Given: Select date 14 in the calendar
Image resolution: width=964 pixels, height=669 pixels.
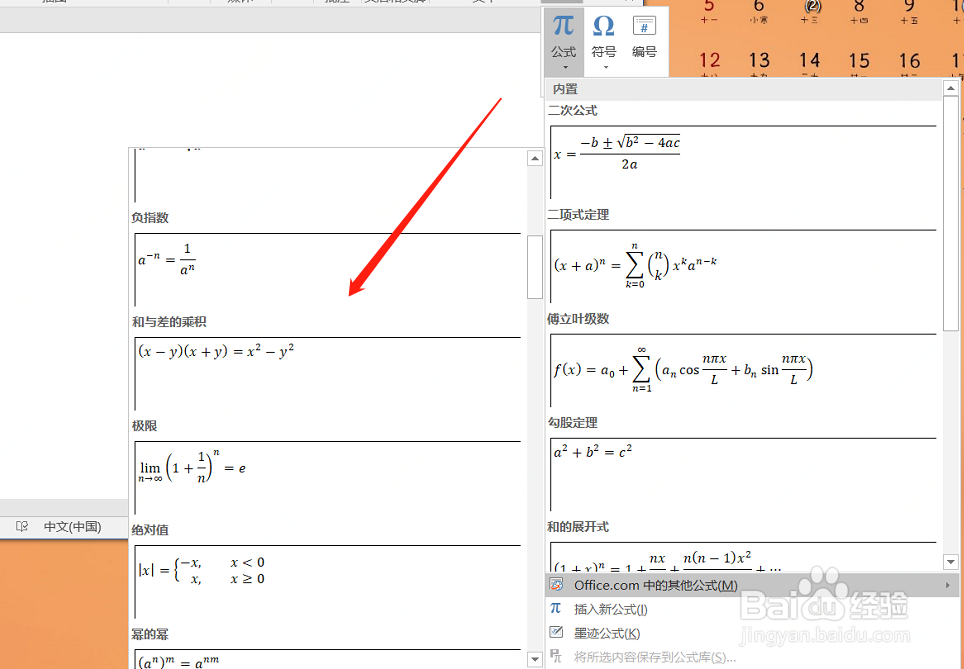Looking at the screenshot, I should pyautogui.click(x=809, y=60).
